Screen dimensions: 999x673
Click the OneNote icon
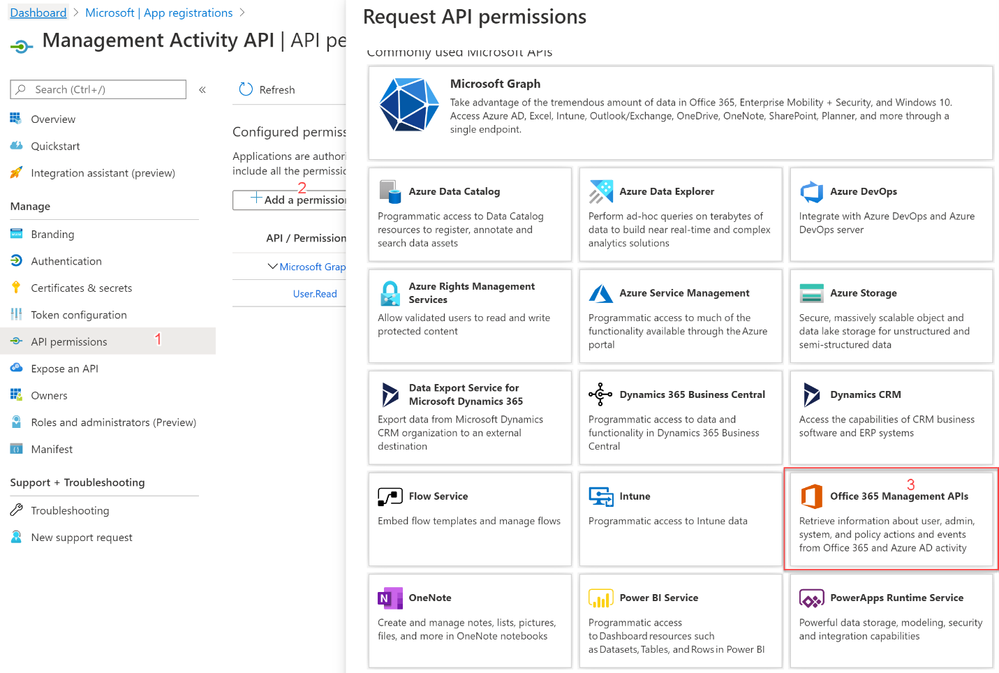coord(390,598)
